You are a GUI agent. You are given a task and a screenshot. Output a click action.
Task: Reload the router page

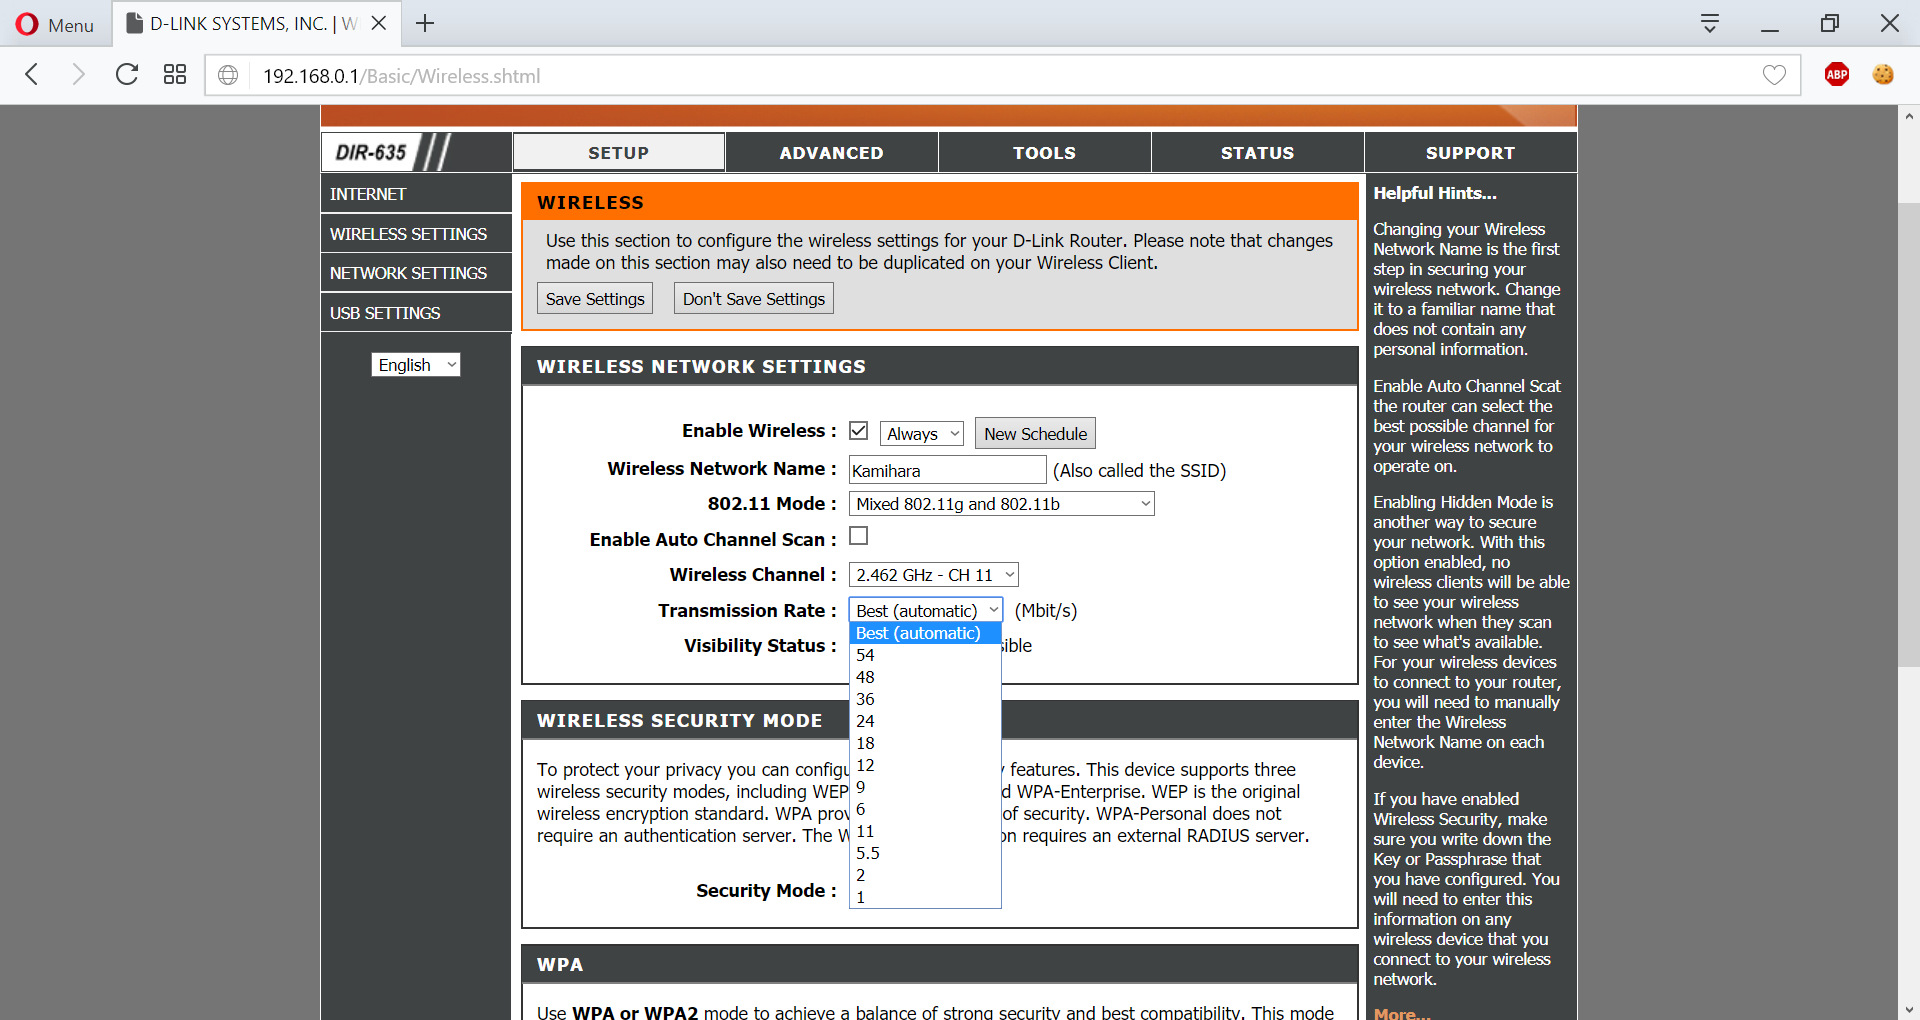(x=127, y=75)
